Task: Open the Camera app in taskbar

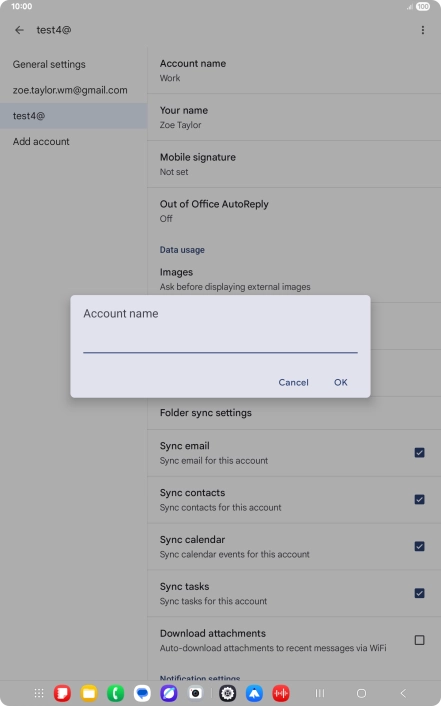Action: pos(195,693)
